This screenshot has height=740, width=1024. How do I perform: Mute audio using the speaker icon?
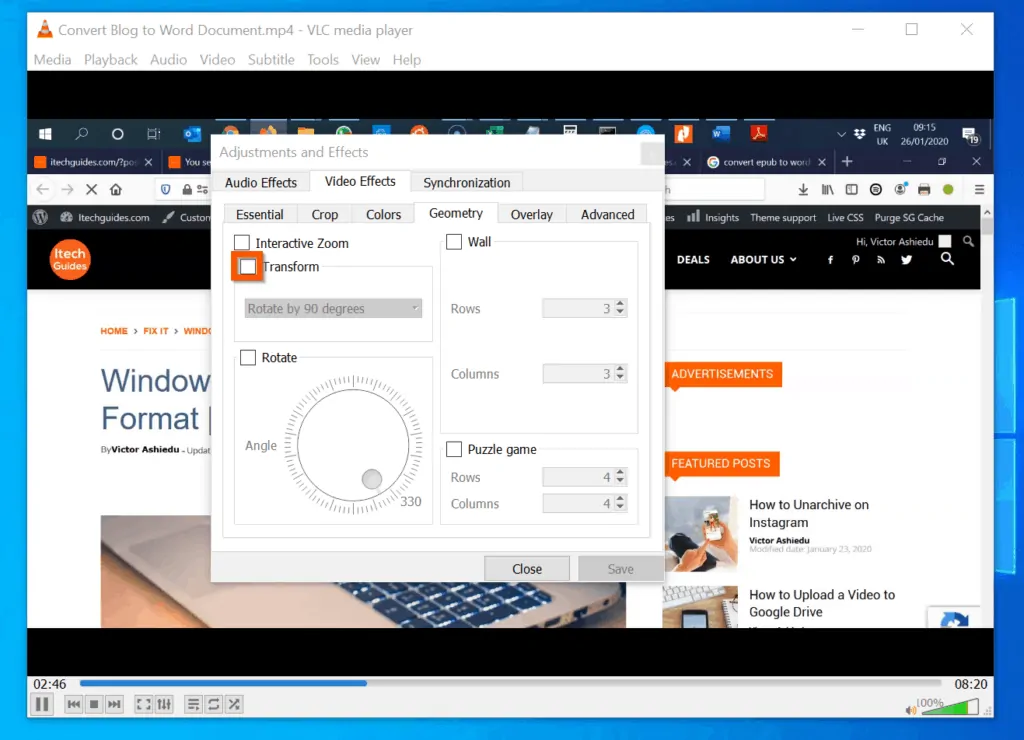909,709
